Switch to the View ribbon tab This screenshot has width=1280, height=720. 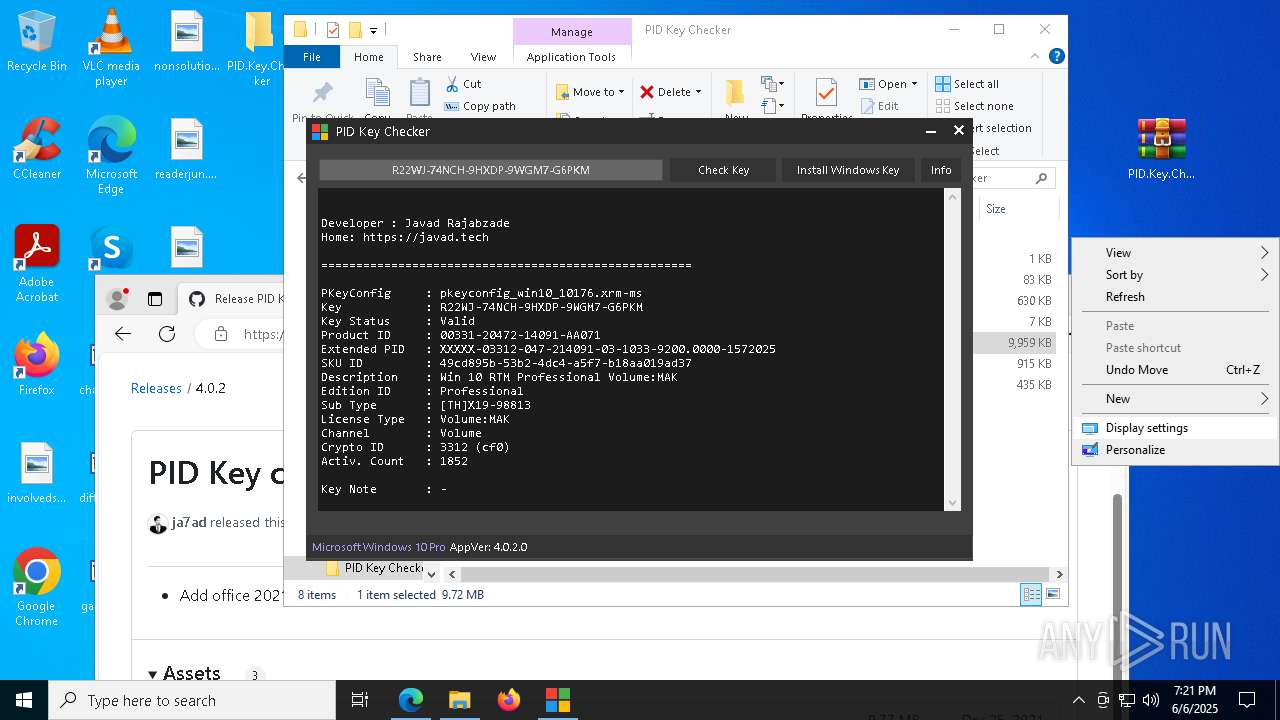pos(483,57)
